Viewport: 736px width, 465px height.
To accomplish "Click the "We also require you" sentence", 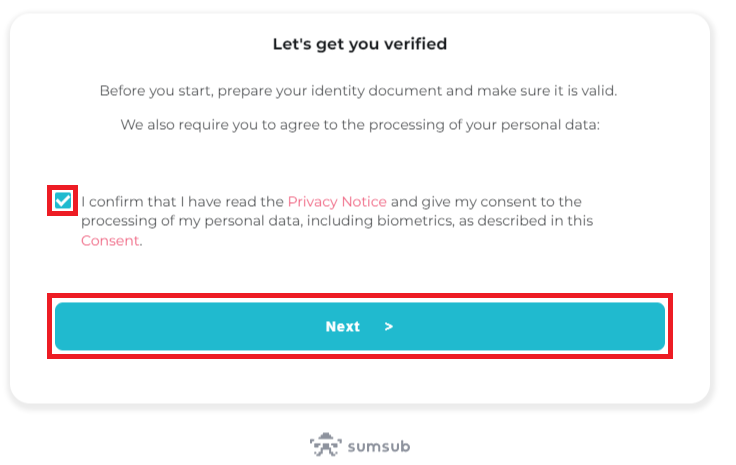I will tap(360, 125).
